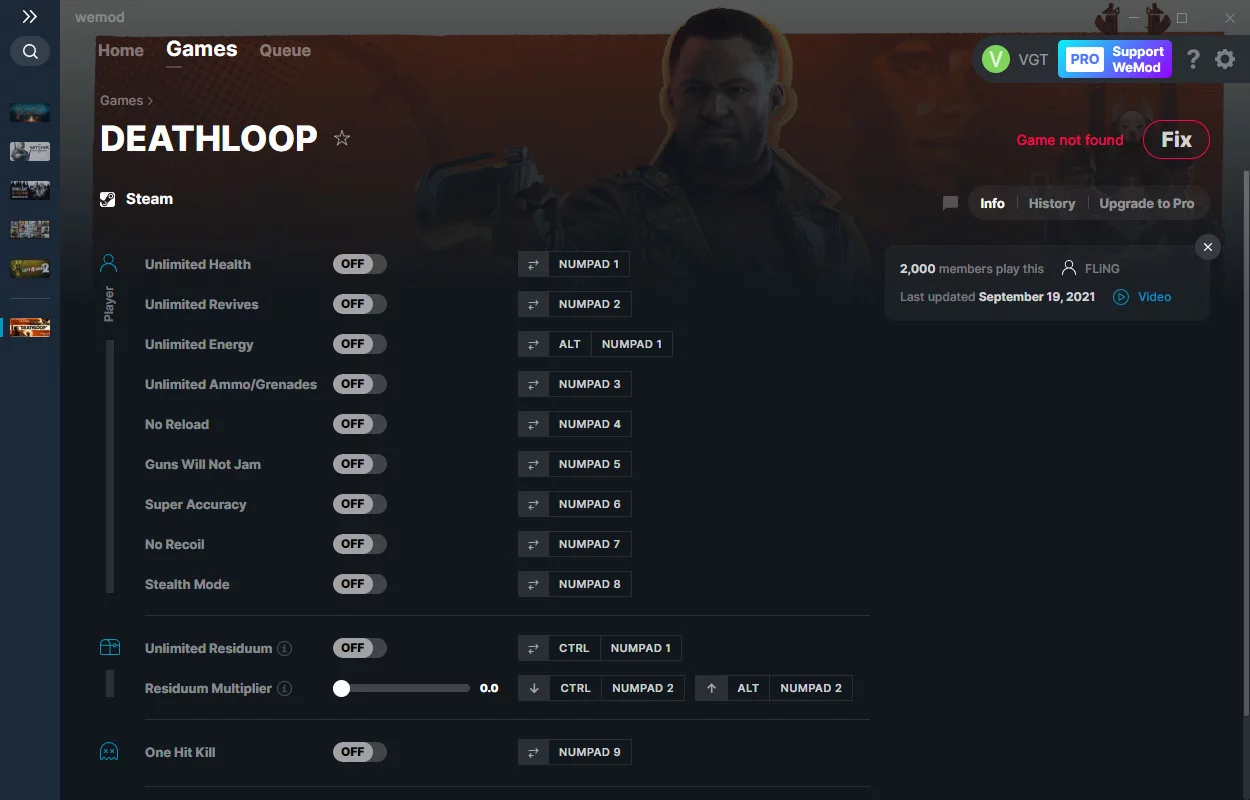Toggle Guns Will Not Jam

359,464
